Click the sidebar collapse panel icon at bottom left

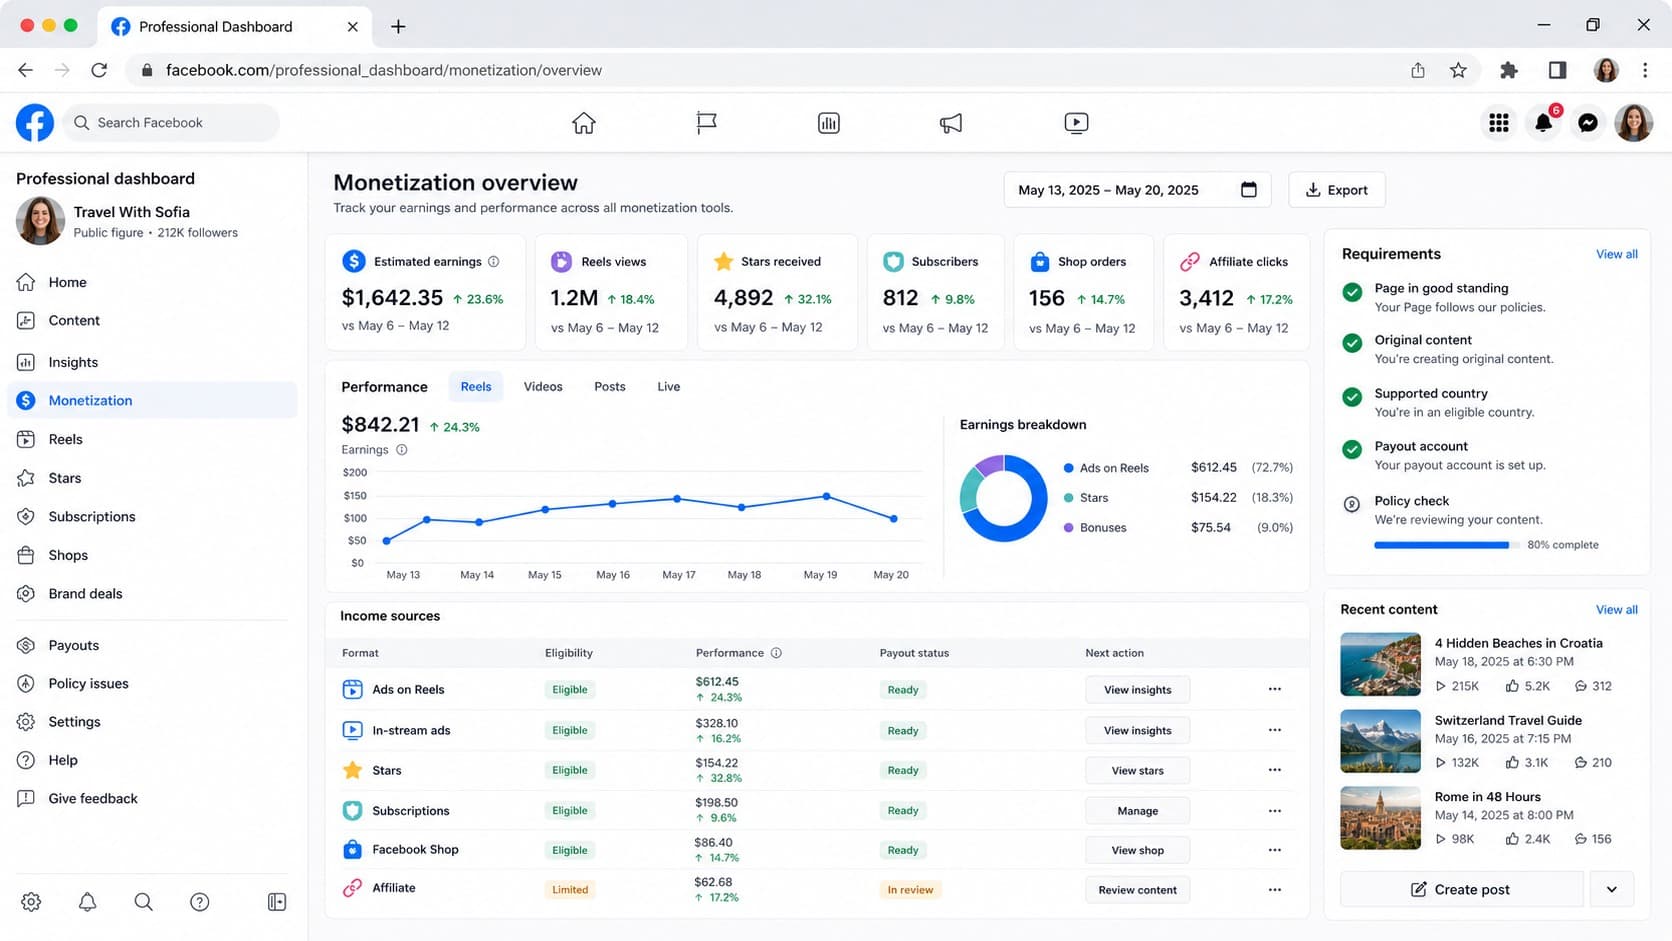tap(277, 902)
